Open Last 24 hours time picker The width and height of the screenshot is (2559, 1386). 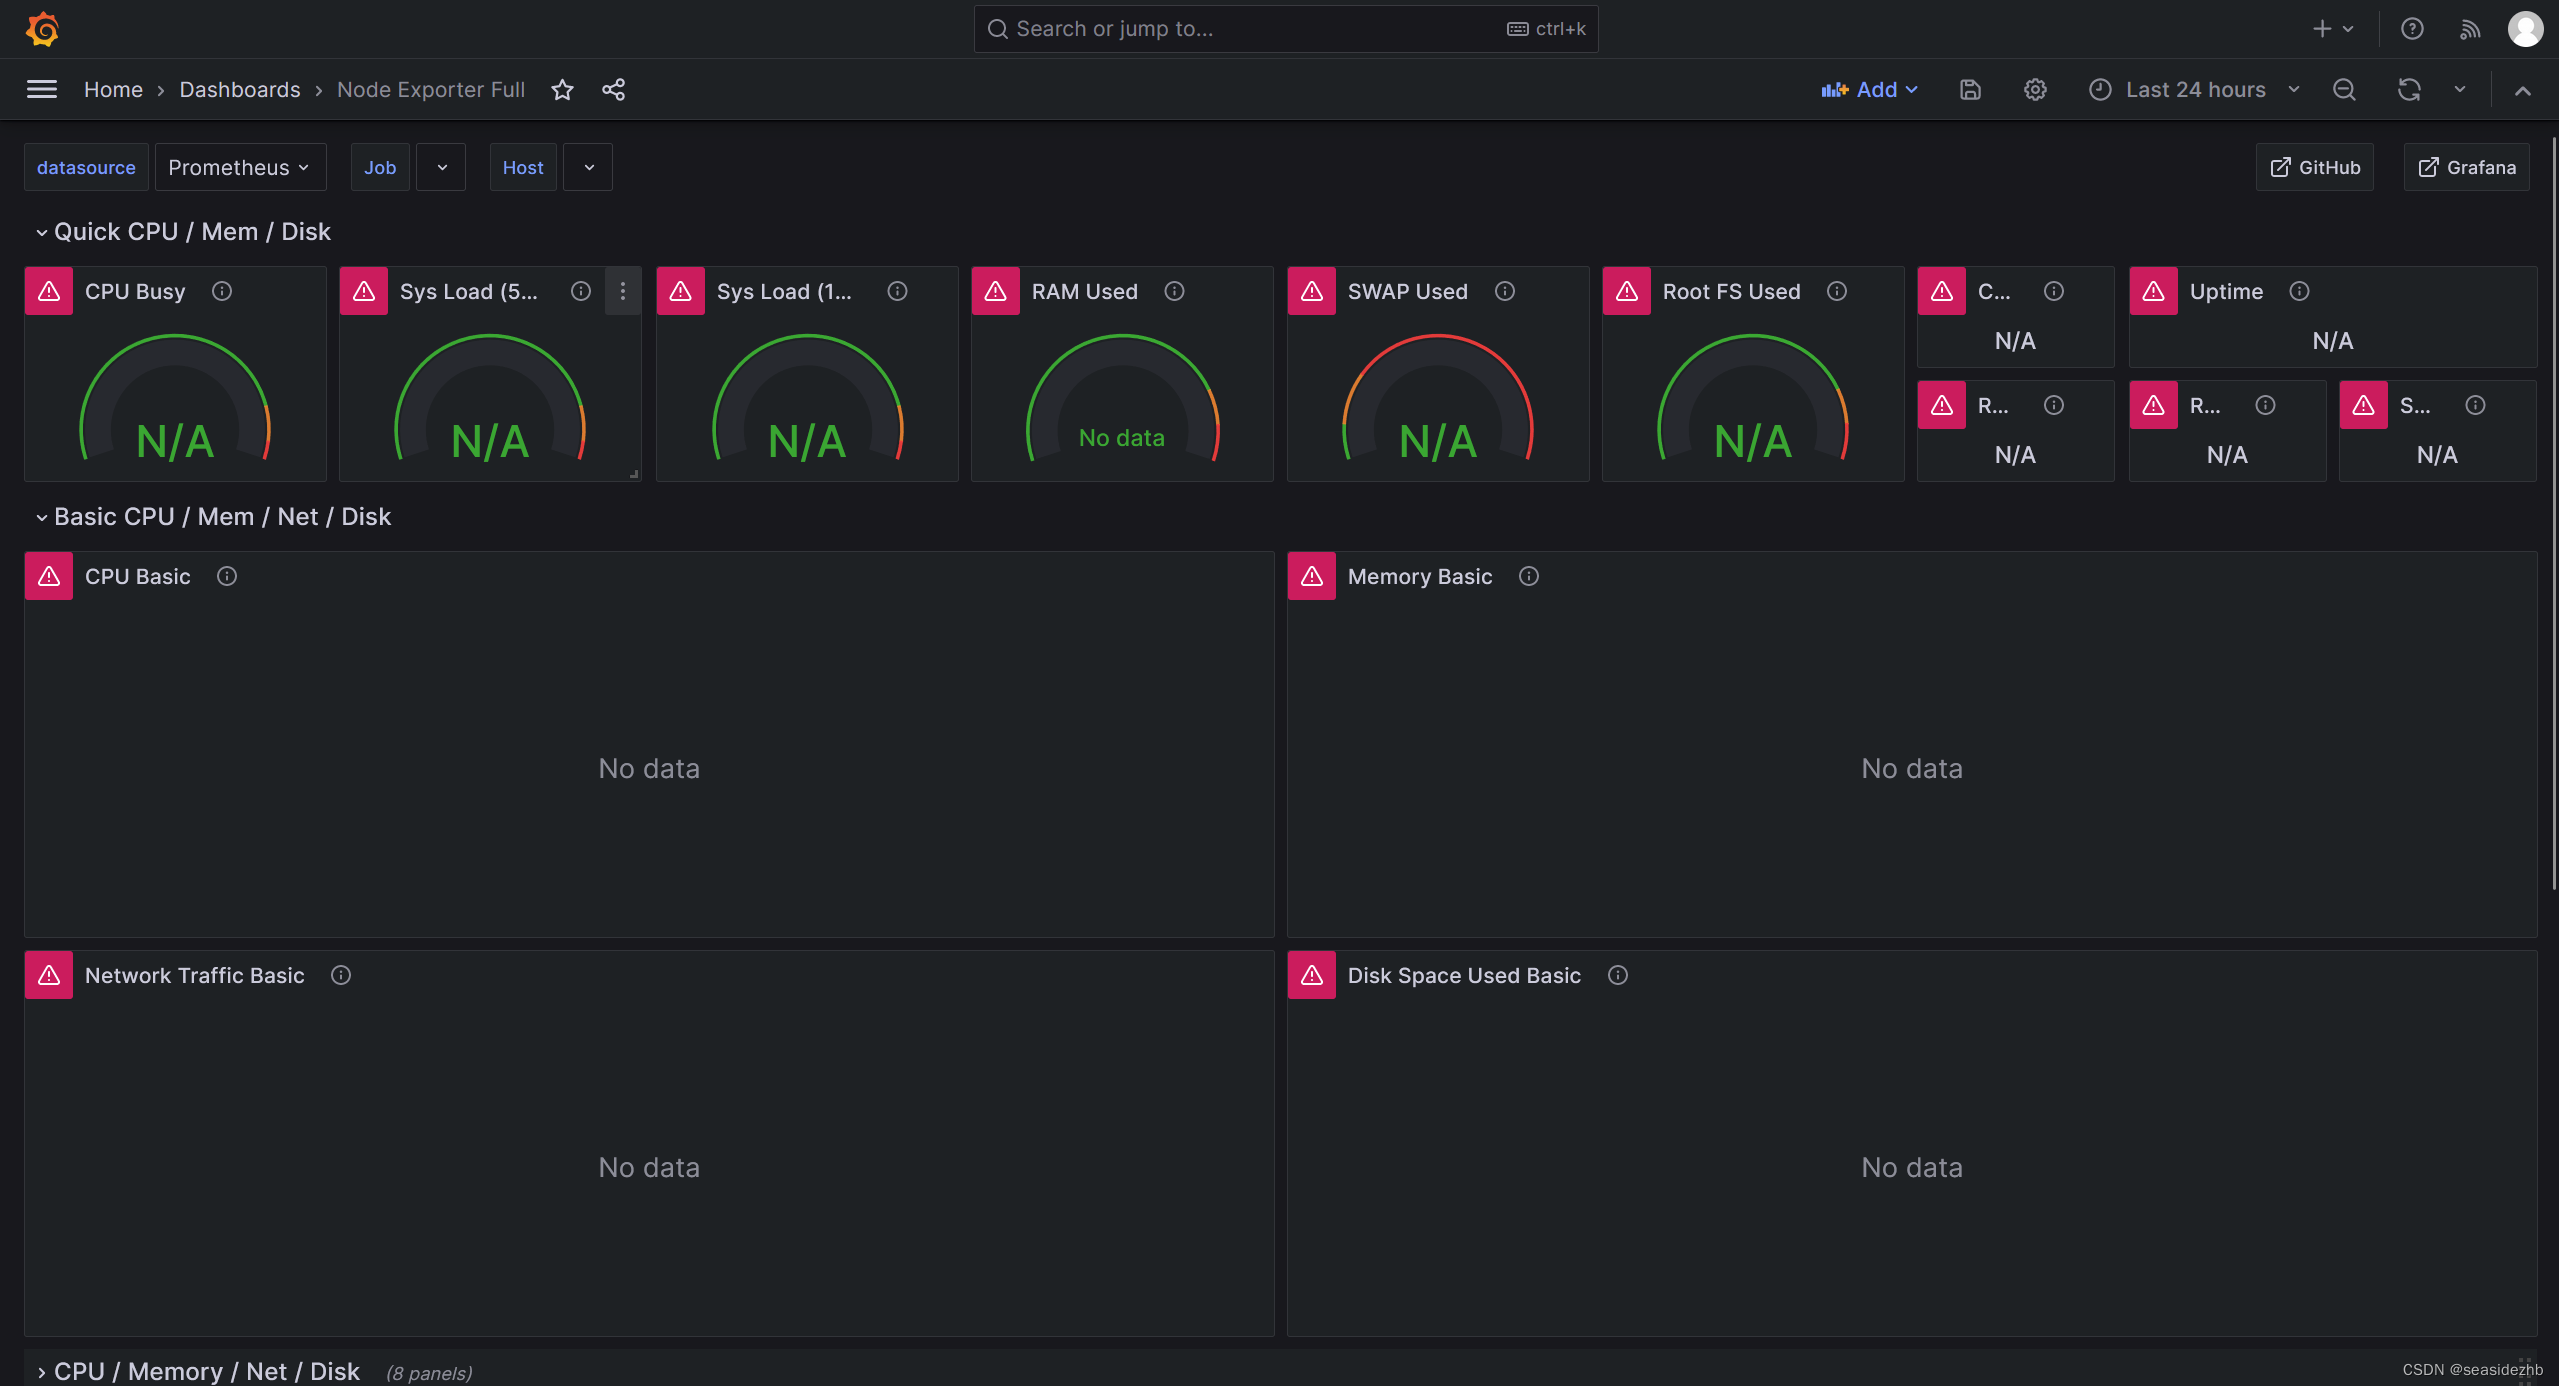point(2194,90)
